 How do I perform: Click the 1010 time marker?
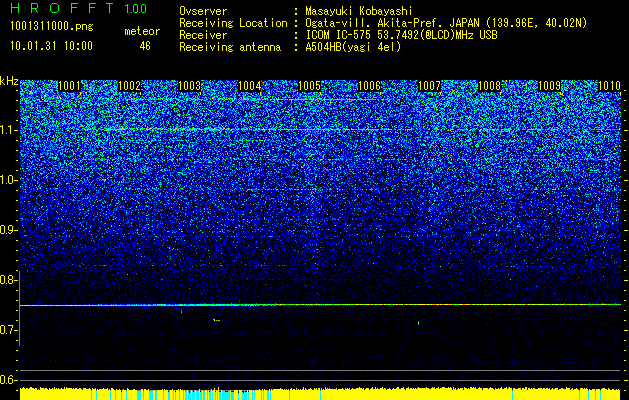(609, 86)
